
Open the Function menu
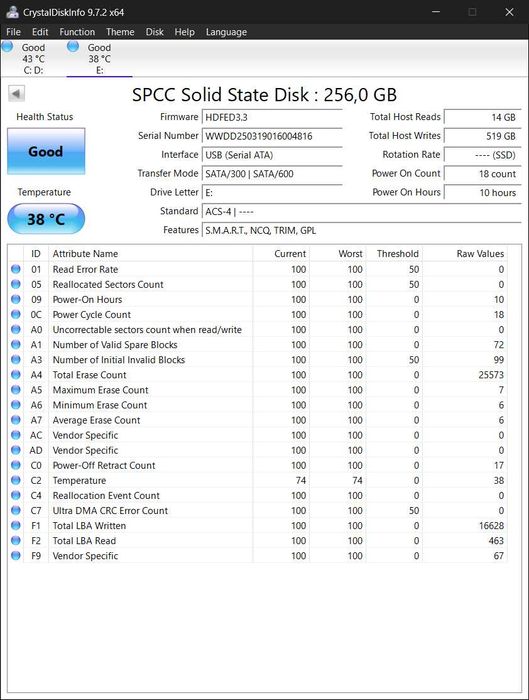click(x=77, y=32)
